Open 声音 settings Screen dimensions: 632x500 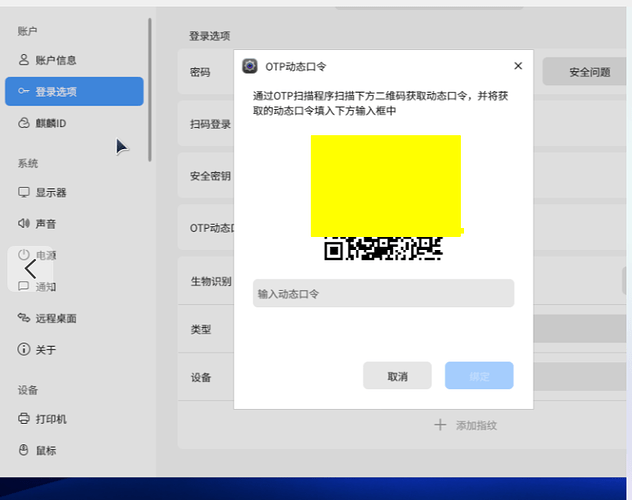point(74,224)
